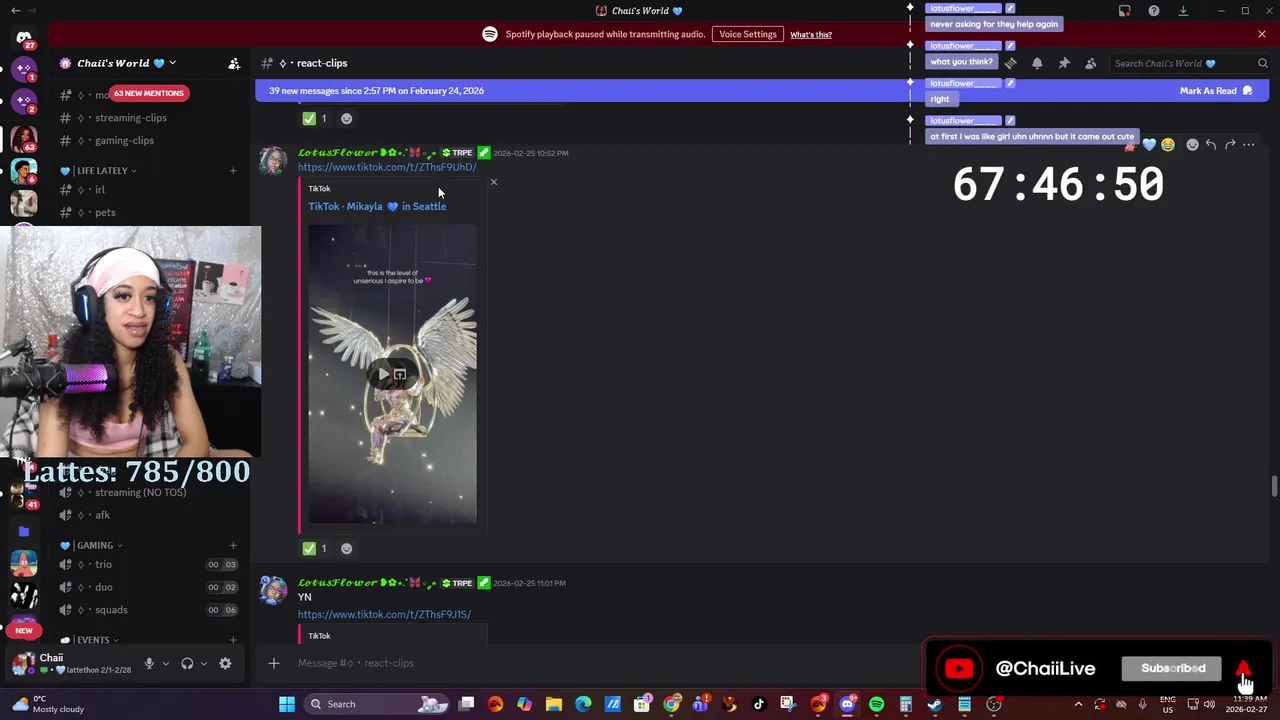Open notification settings bell icon
1280x720 pixels.
point(1037,63)
